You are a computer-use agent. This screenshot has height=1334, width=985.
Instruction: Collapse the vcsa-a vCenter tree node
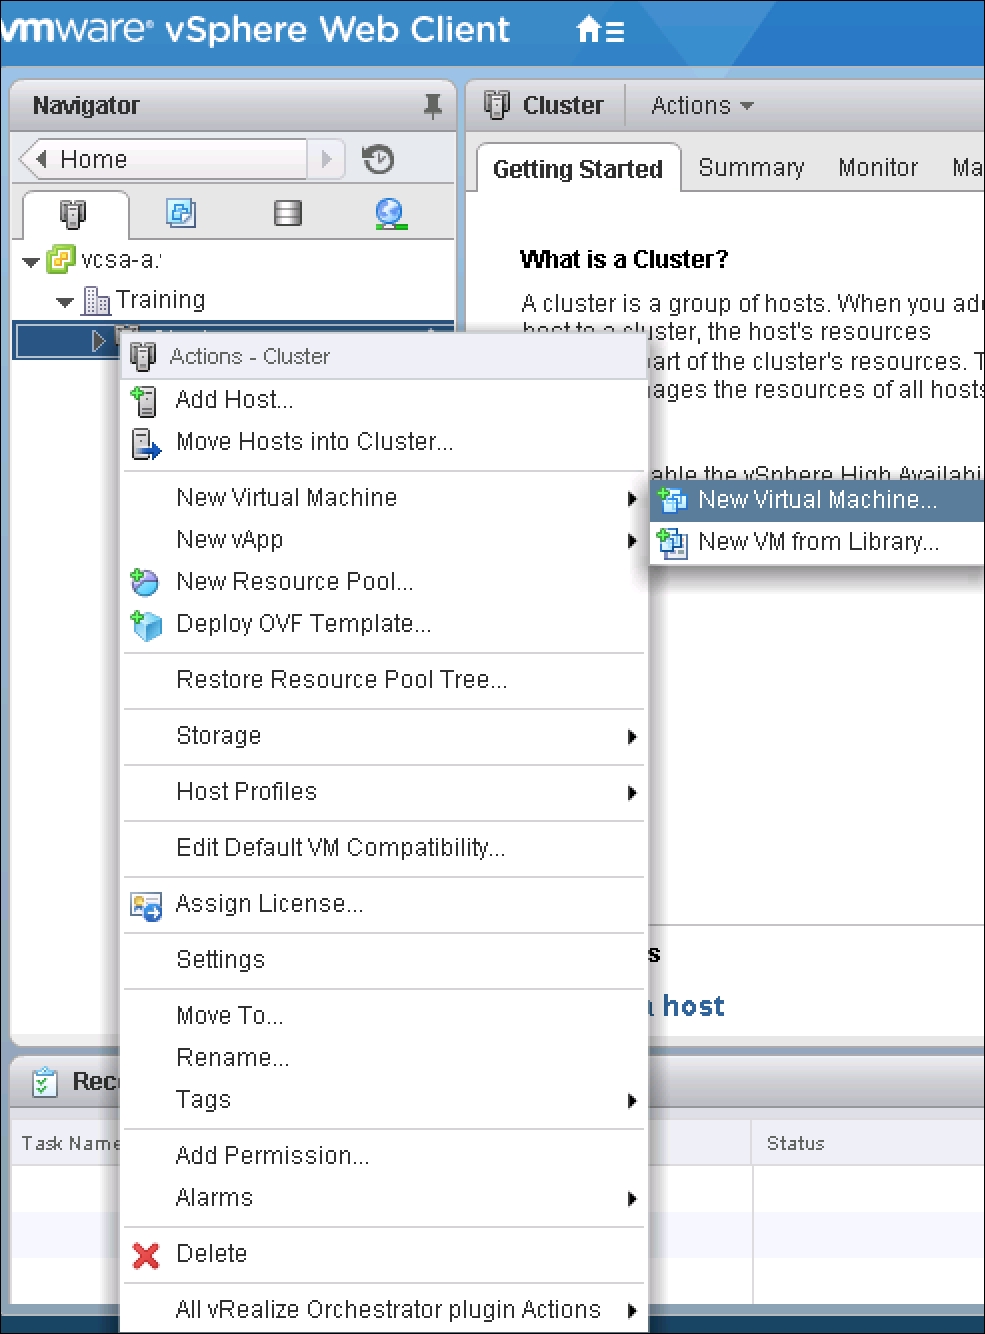tap(31, 262)
